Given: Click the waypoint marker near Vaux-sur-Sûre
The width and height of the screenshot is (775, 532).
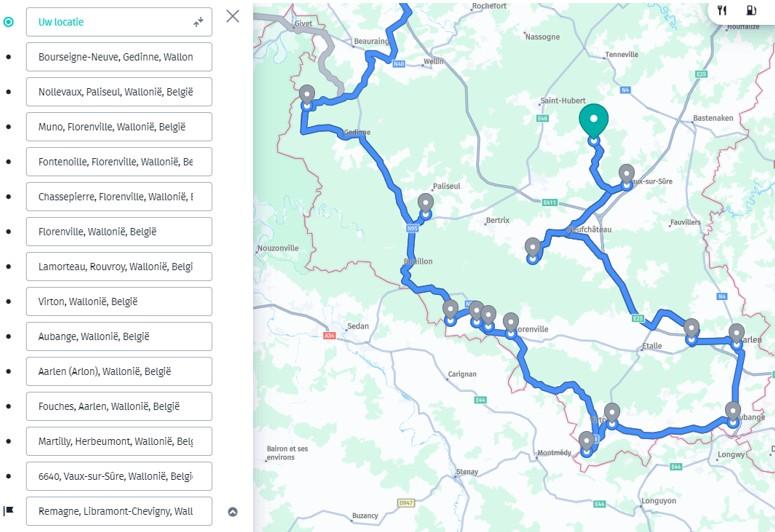Looking at the screenshot, I should pyautogui.click(x=627, y=175).
